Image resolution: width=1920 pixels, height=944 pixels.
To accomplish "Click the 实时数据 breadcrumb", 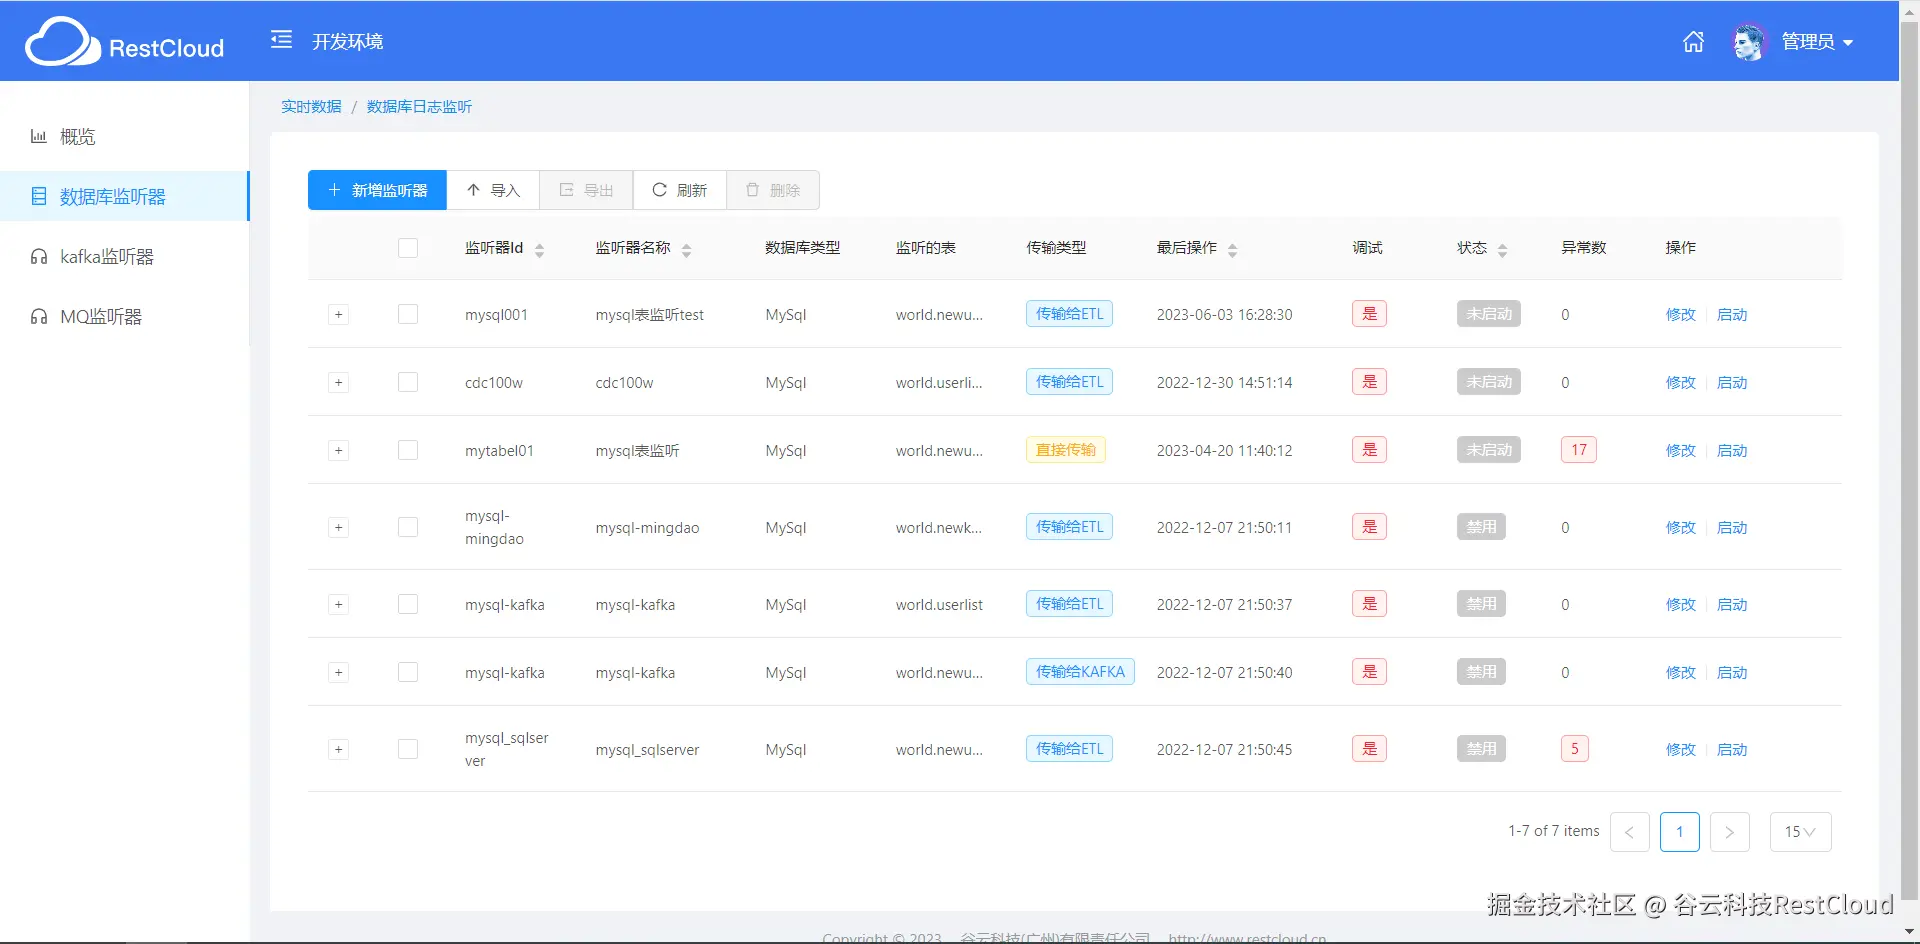I will (311, 107).
